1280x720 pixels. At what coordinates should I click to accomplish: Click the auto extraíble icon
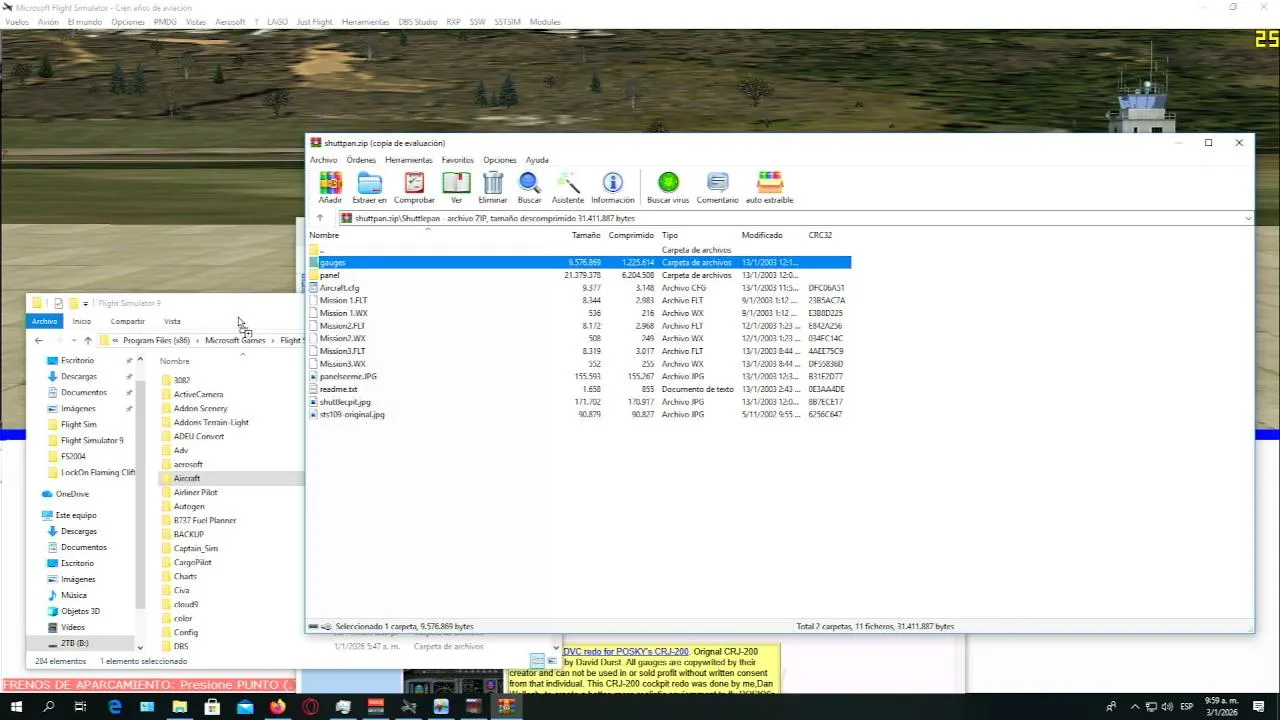click(x=769, y=187)
